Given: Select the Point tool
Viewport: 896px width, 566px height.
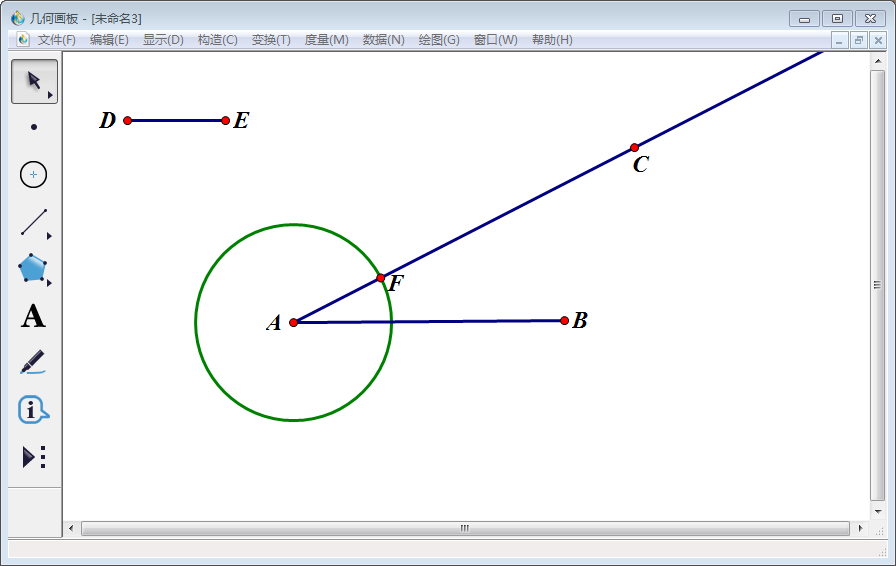Looking at the screenshot, I should point(34,127).
